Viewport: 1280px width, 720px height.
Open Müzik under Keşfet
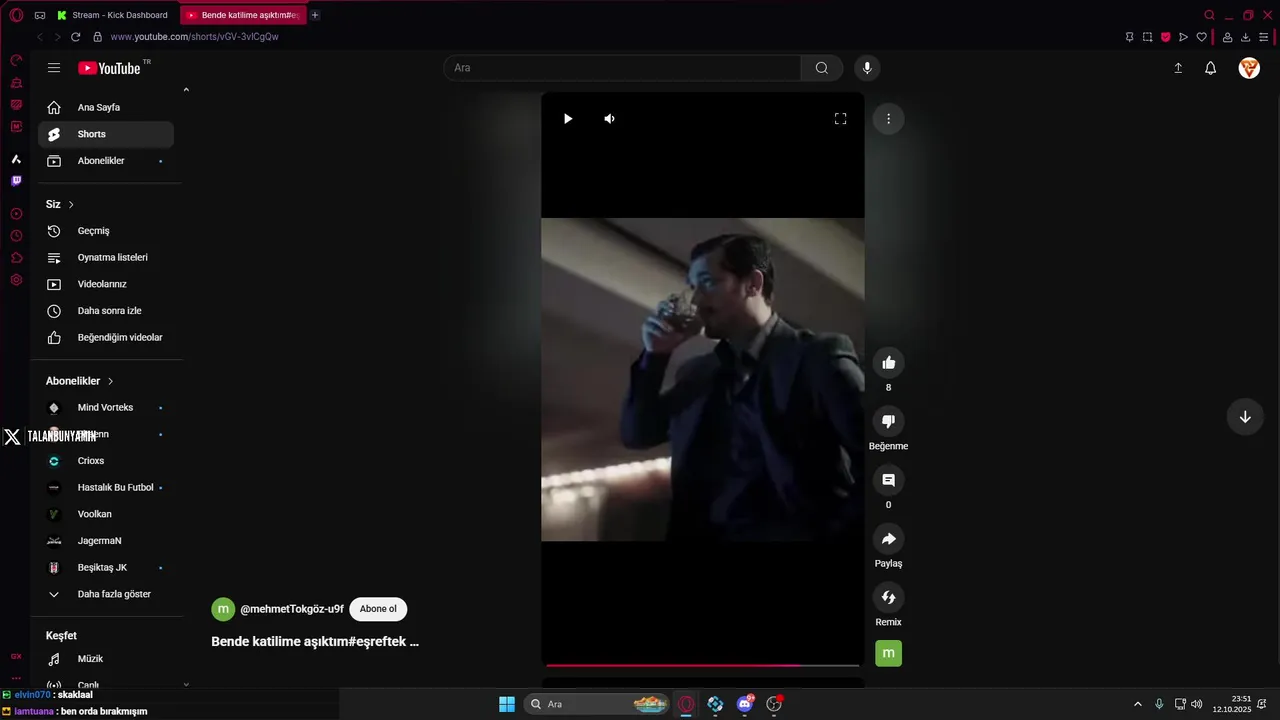tap(106, 659)
